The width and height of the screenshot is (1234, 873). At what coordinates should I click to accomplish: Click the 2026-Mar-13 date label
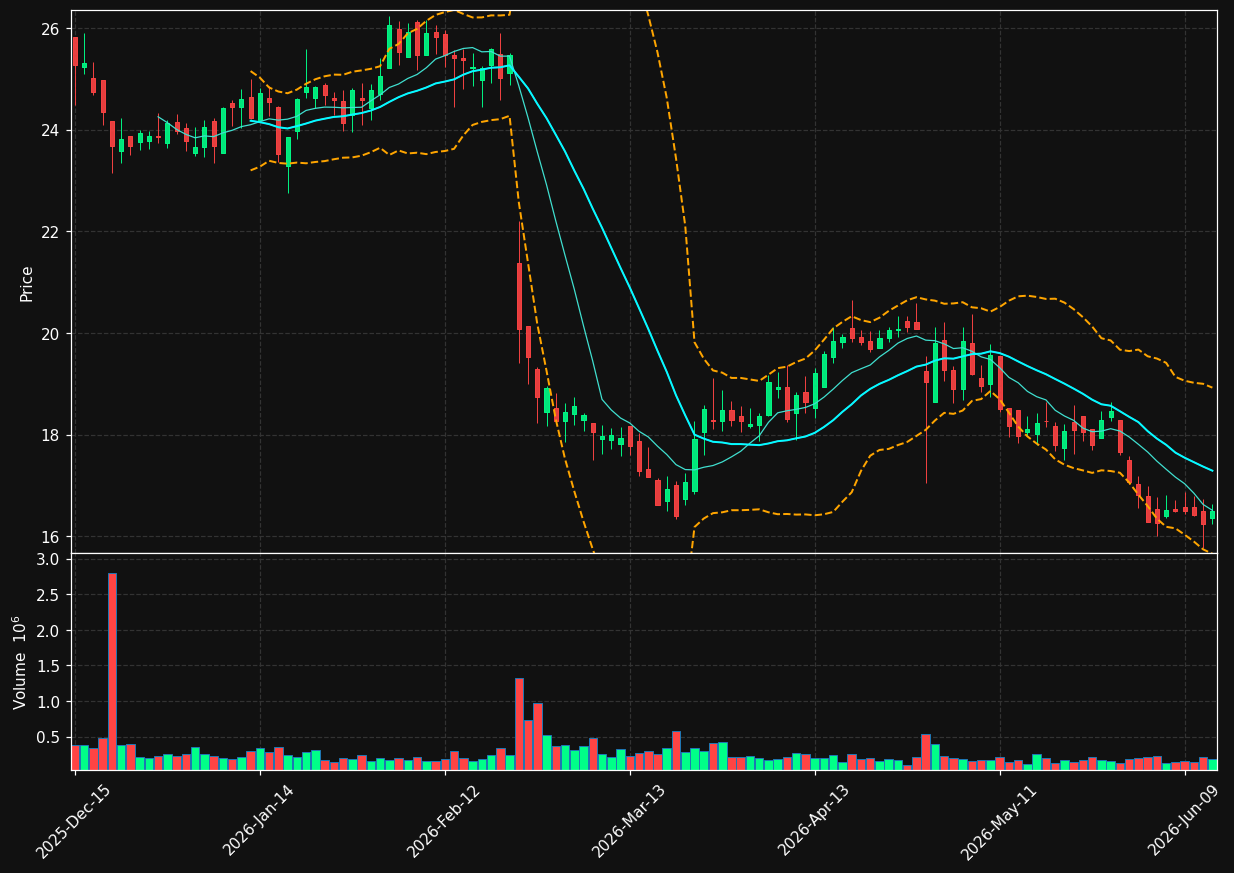coord(629,821)
